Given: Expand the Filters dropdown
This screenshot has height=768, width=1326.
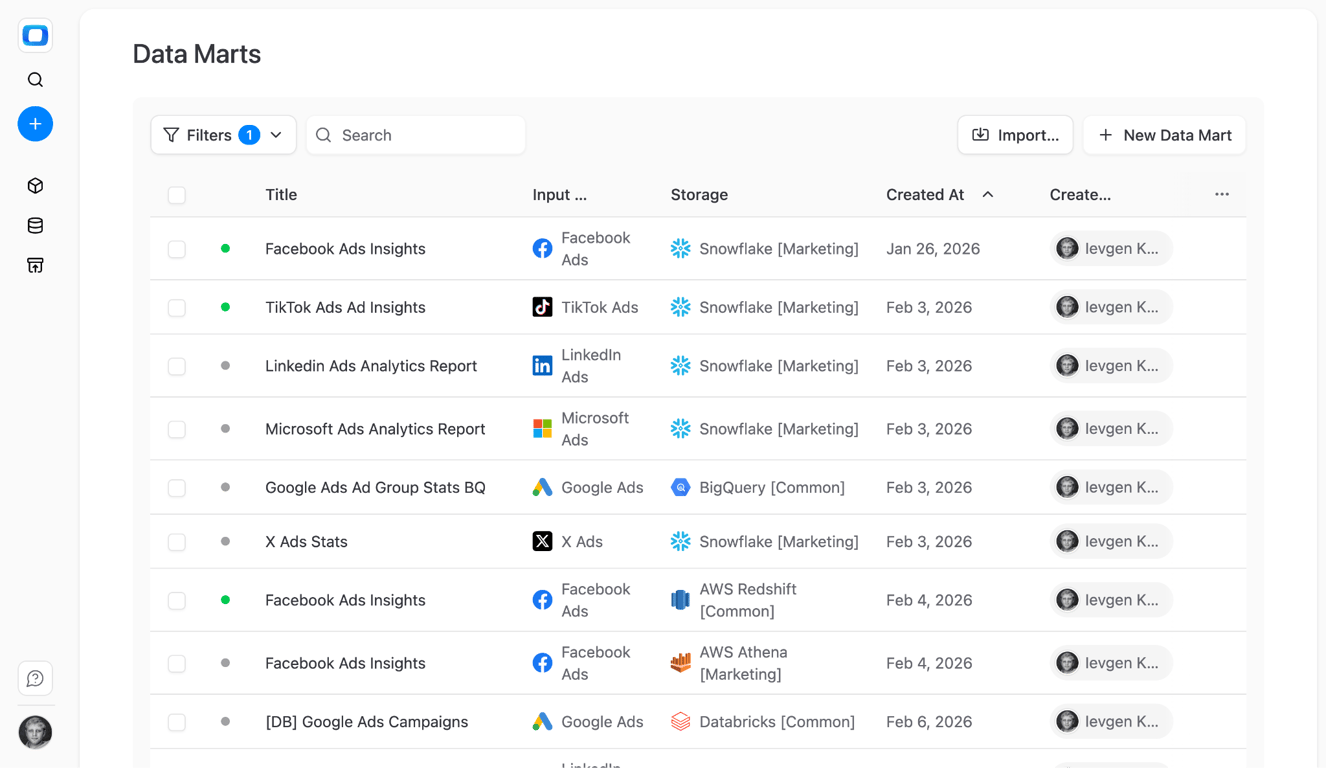Looking at the screenshot, I should click(223, 135).
